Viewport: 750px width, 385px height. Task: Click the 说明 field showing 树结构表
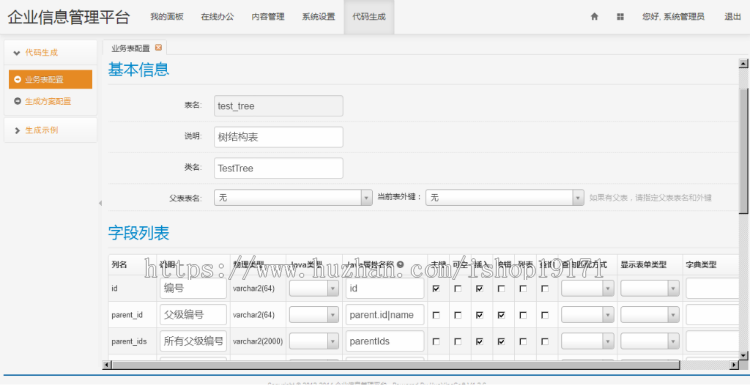pos(279,137)
